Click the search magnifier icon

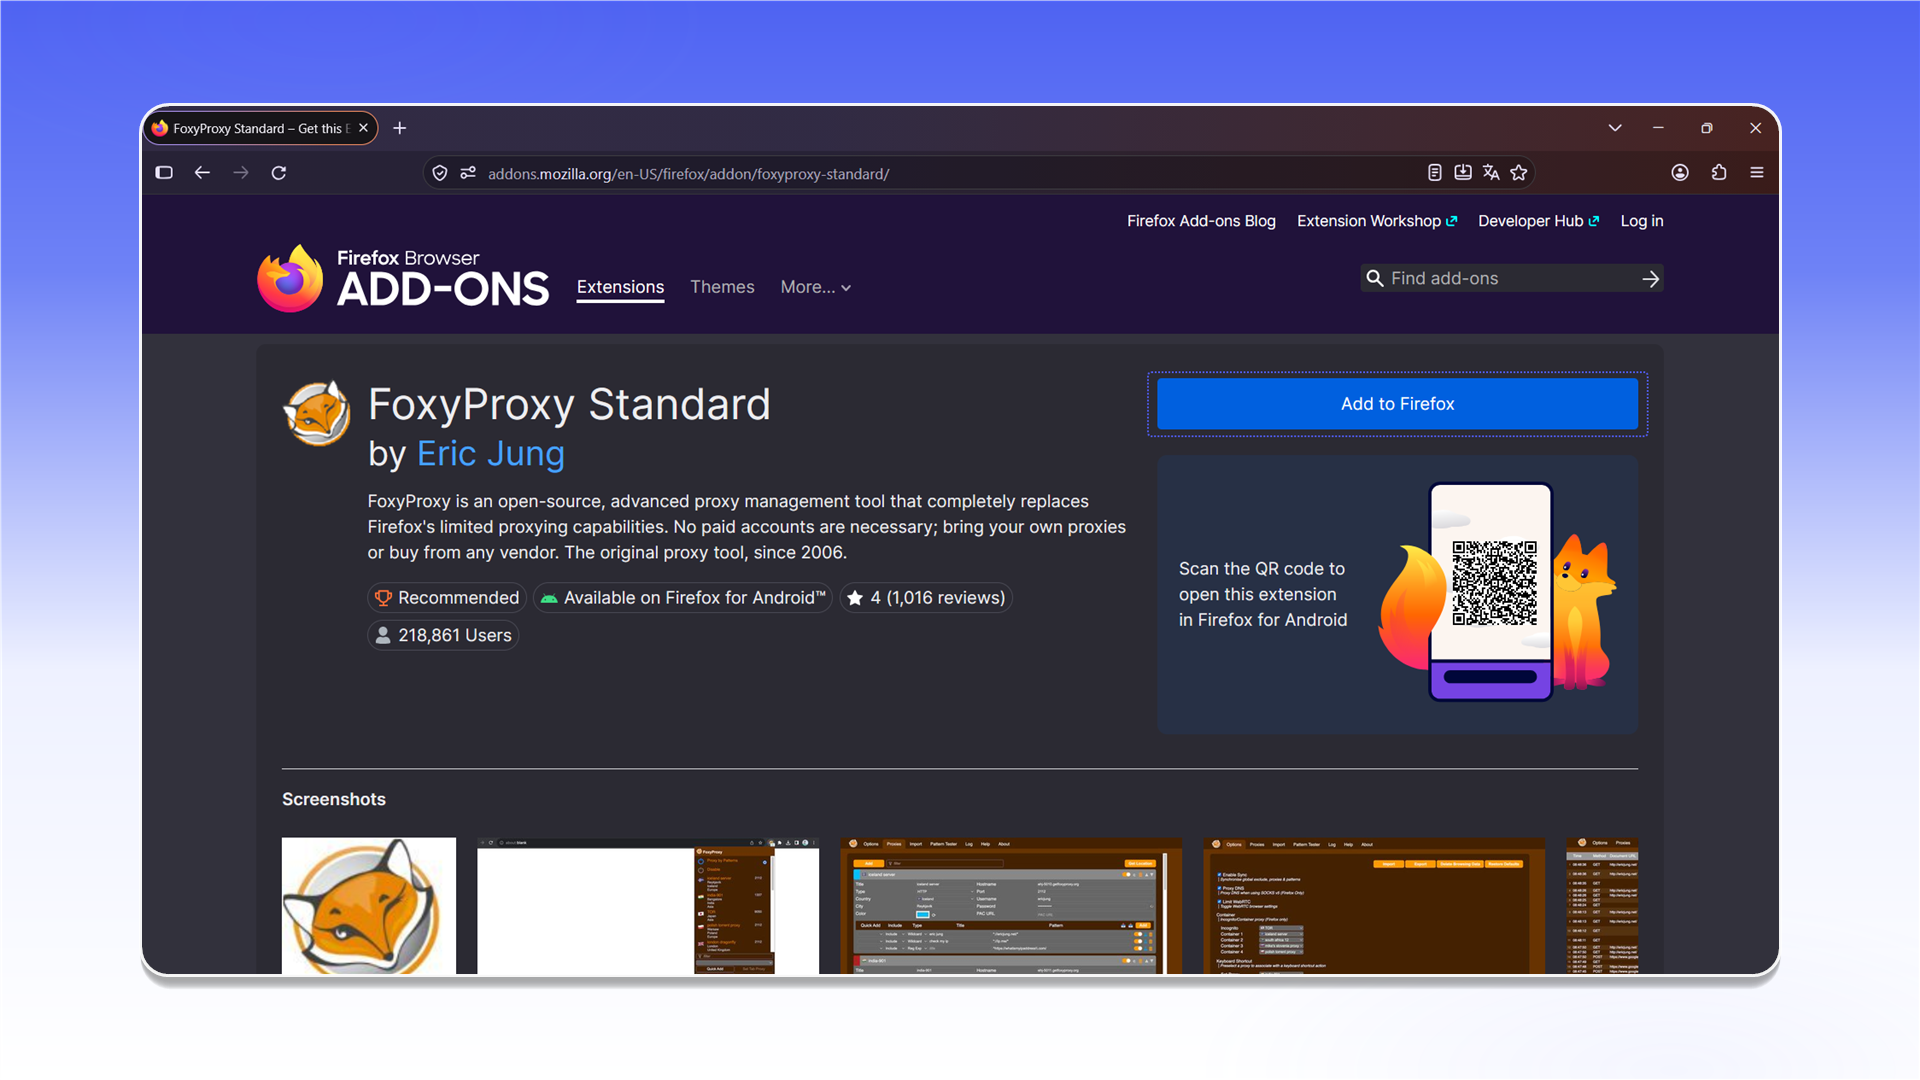[1376, 279]
